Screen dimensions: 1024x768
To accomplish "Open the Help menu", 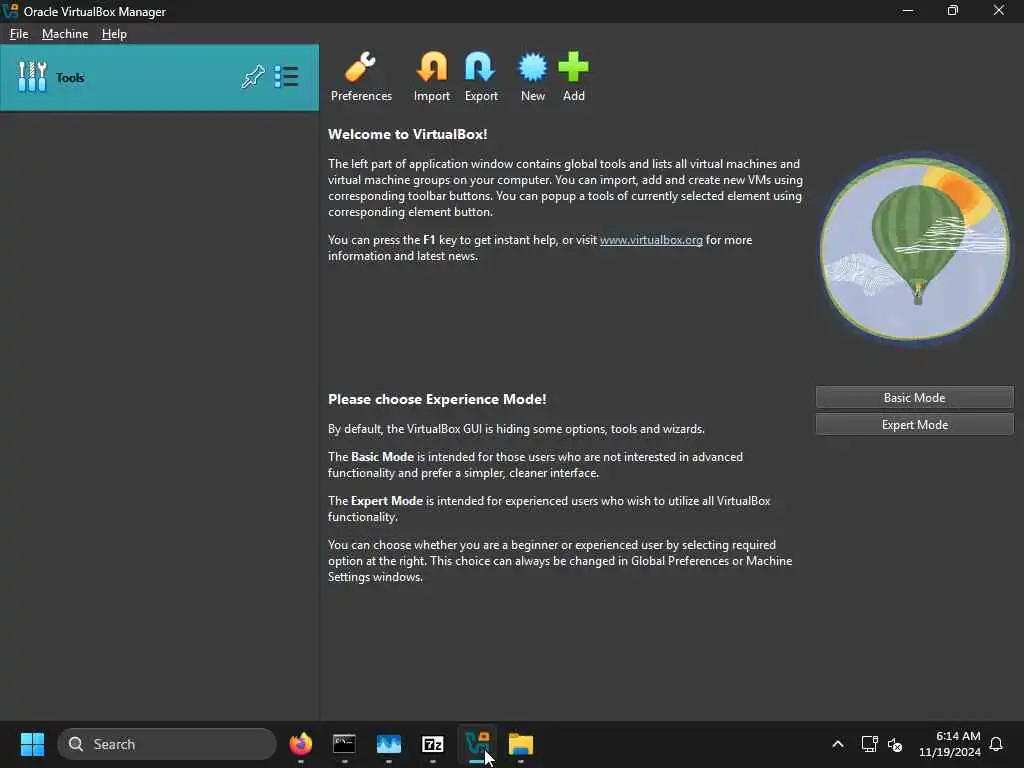I will coord(114,34).
